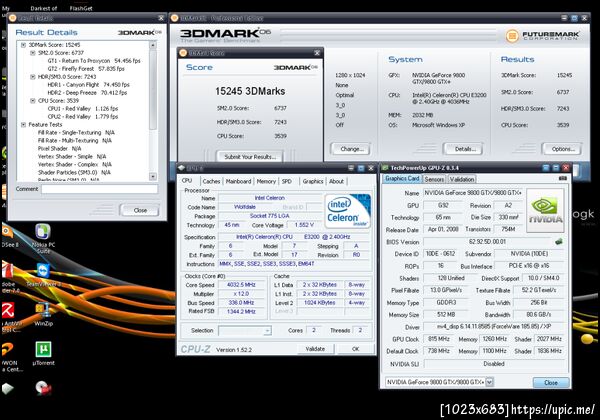Image resolution: width=600 pixels, height=420 pixels.
Task: Close the Result Details dialog with the Close button
Action: (x=140, y=210)
